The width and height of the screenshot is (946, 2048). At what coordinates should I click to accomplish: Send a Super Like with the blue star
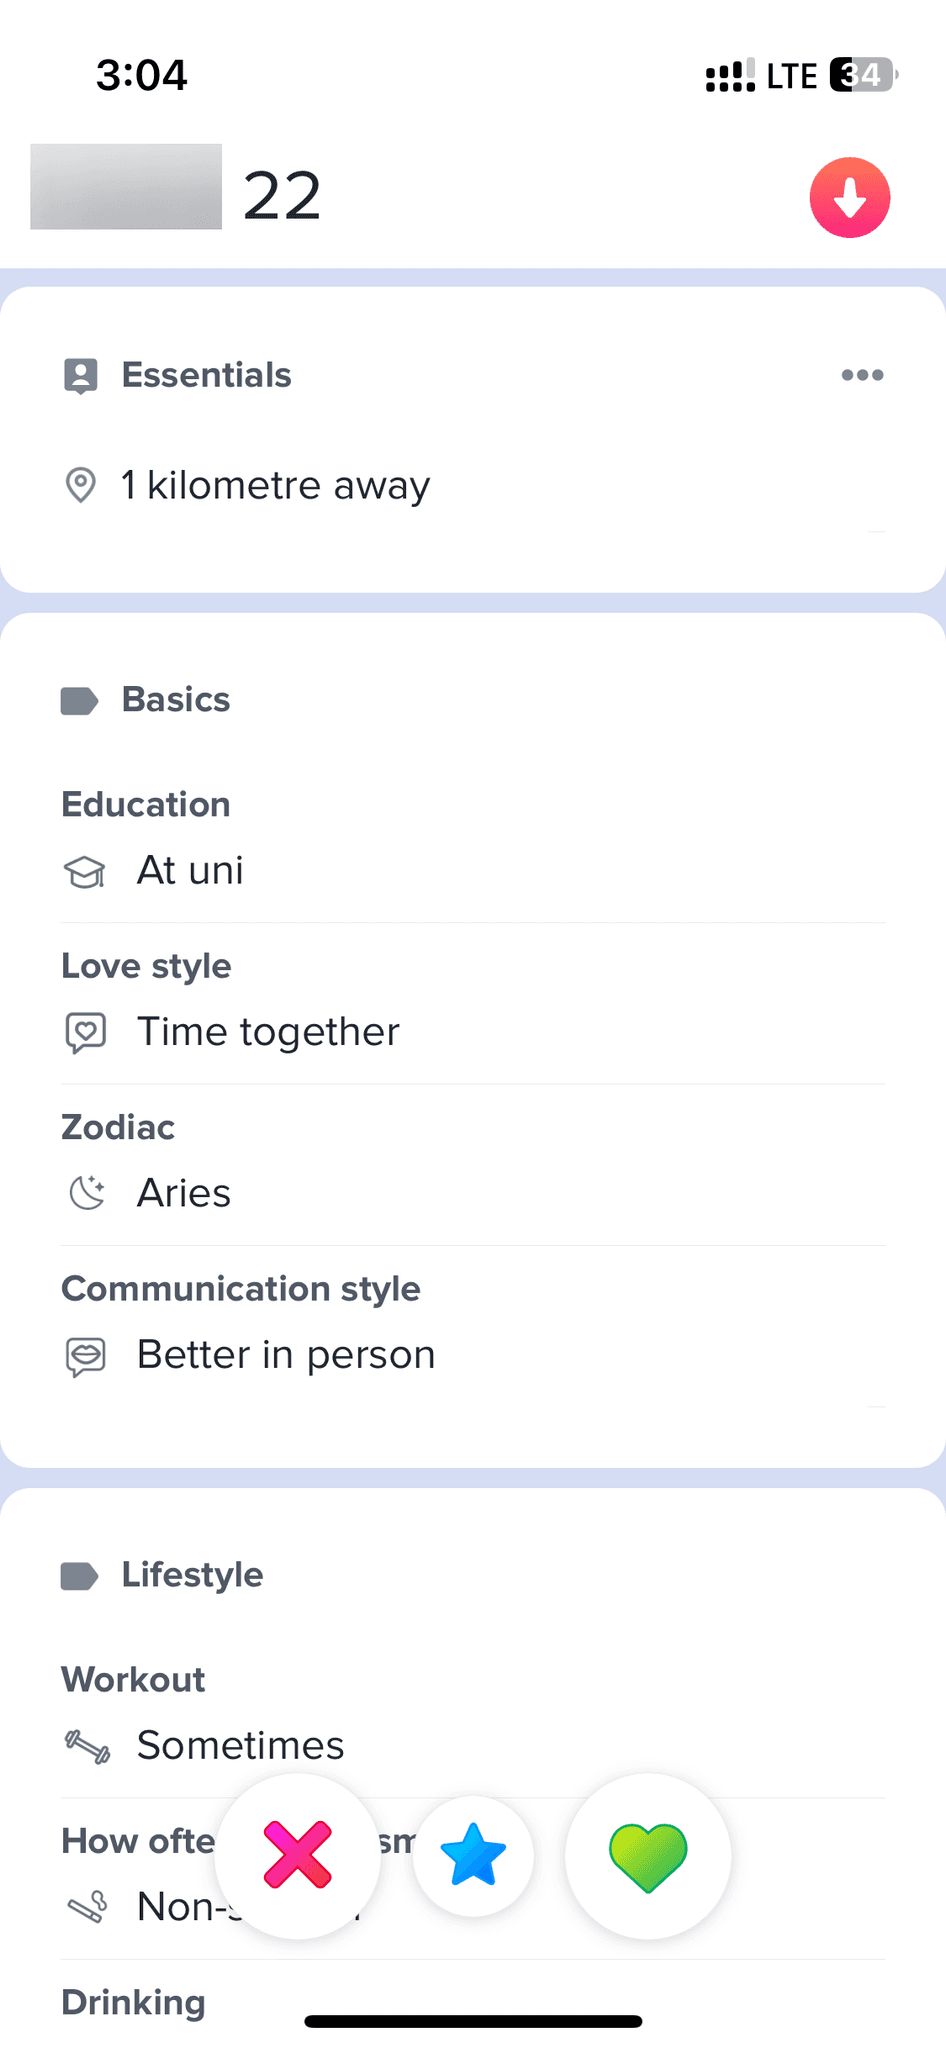(x=473, y=1856)
